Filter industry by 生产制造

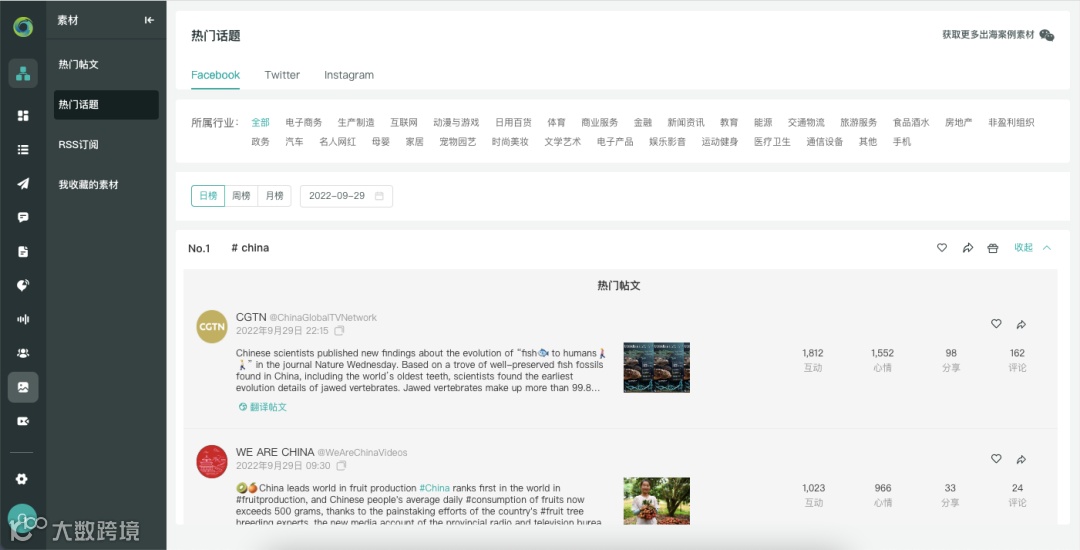(x=356, y=123)
